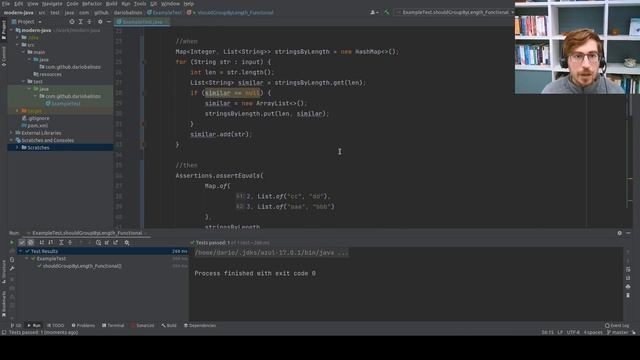Click the ExampleTest breadcrumb
Image resolution: width=640 pixels, height=360 pixels.
pos(164,13)
